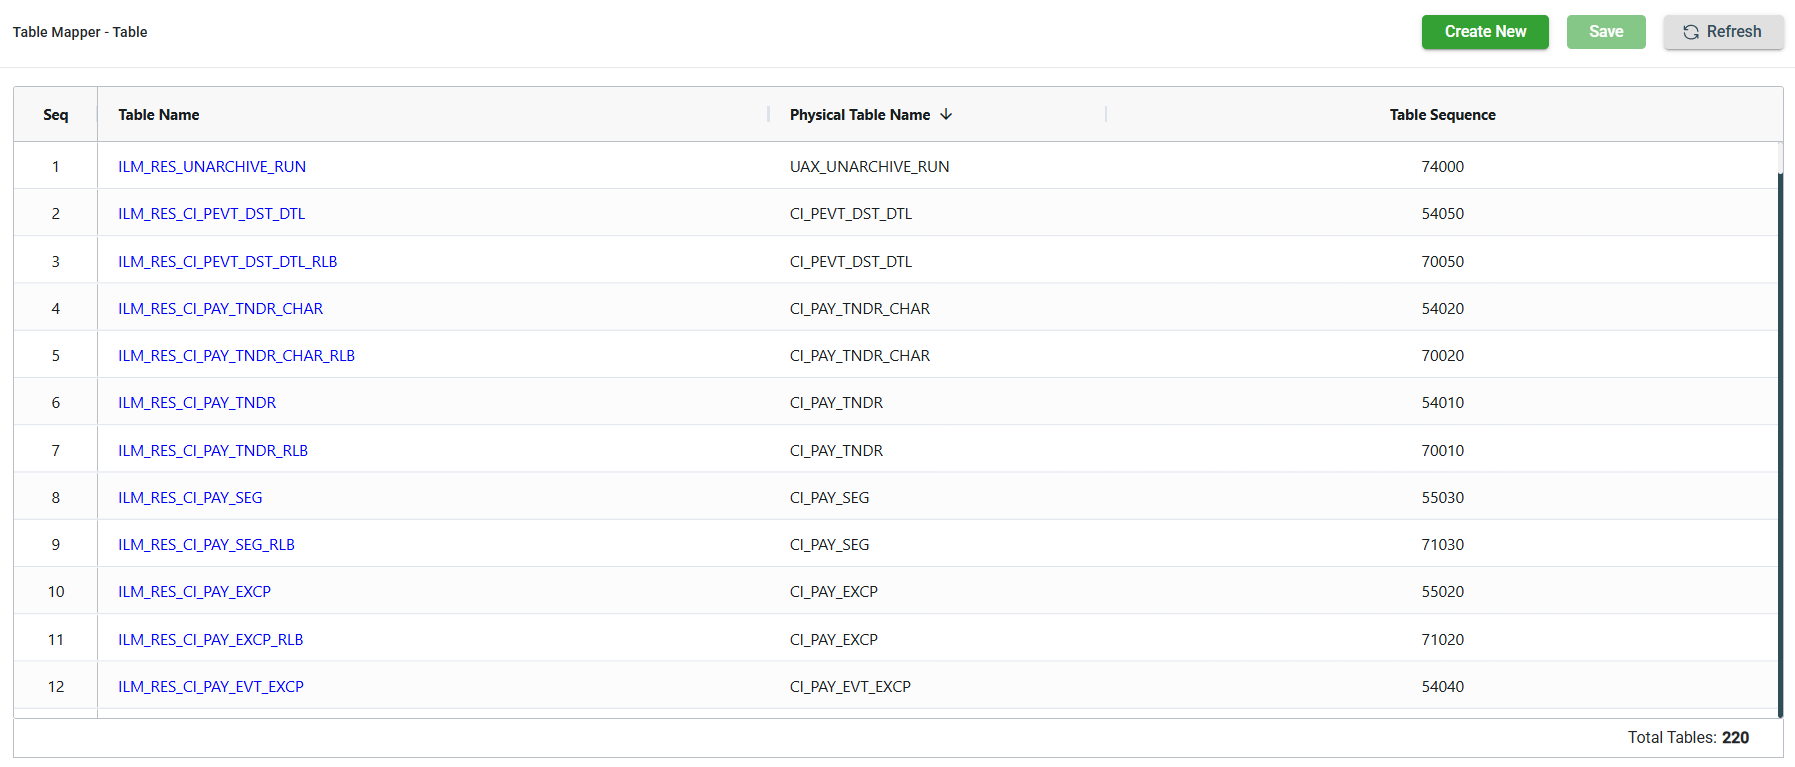The image size is (1795, 767).
Task: Open ILM_RES_CI_PEVT_DST_DTL_RLB link
Action: click(227, 262)
